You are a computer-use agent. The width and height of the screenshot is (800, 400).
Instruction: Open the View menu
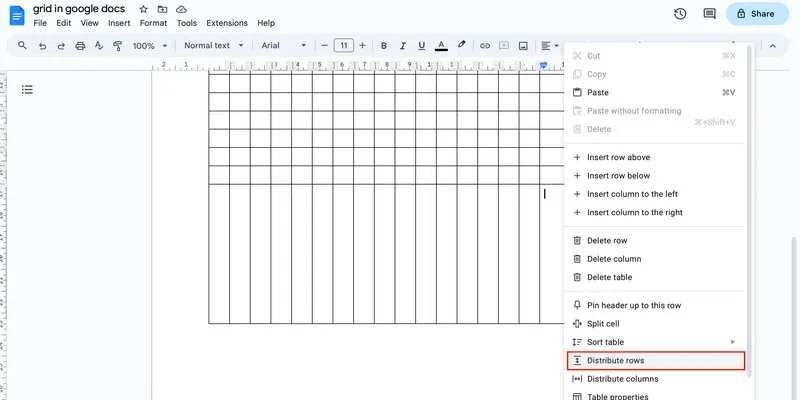pos(90,23)
